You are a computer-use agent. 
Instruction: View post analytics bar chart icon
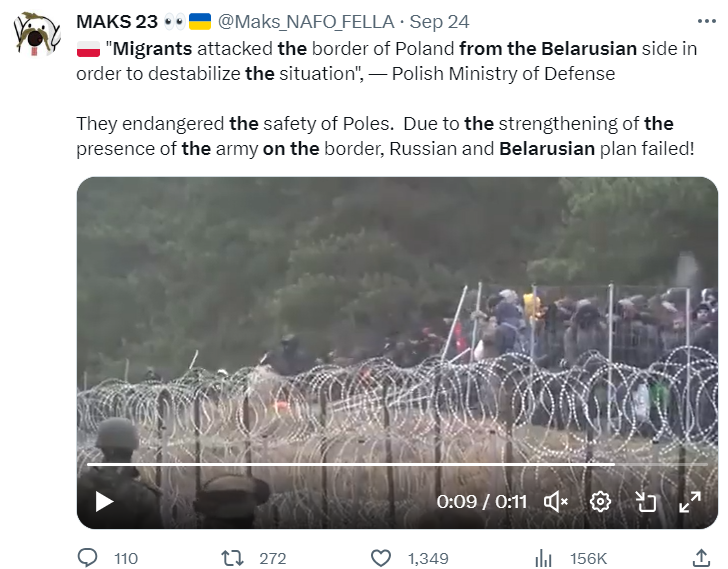point(543,558)
